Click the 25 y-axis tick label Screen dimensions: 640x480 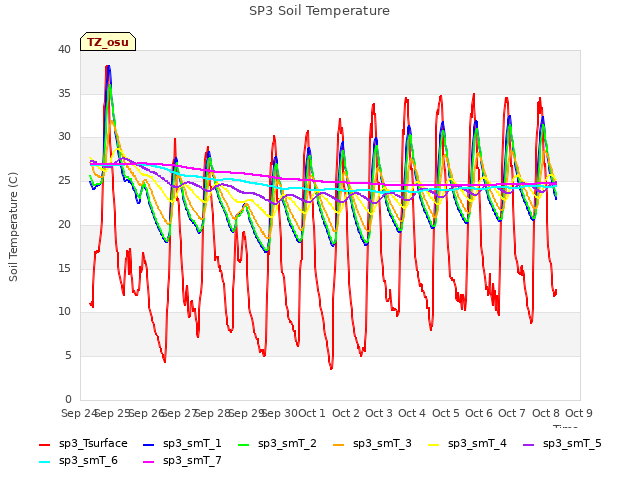64,181
